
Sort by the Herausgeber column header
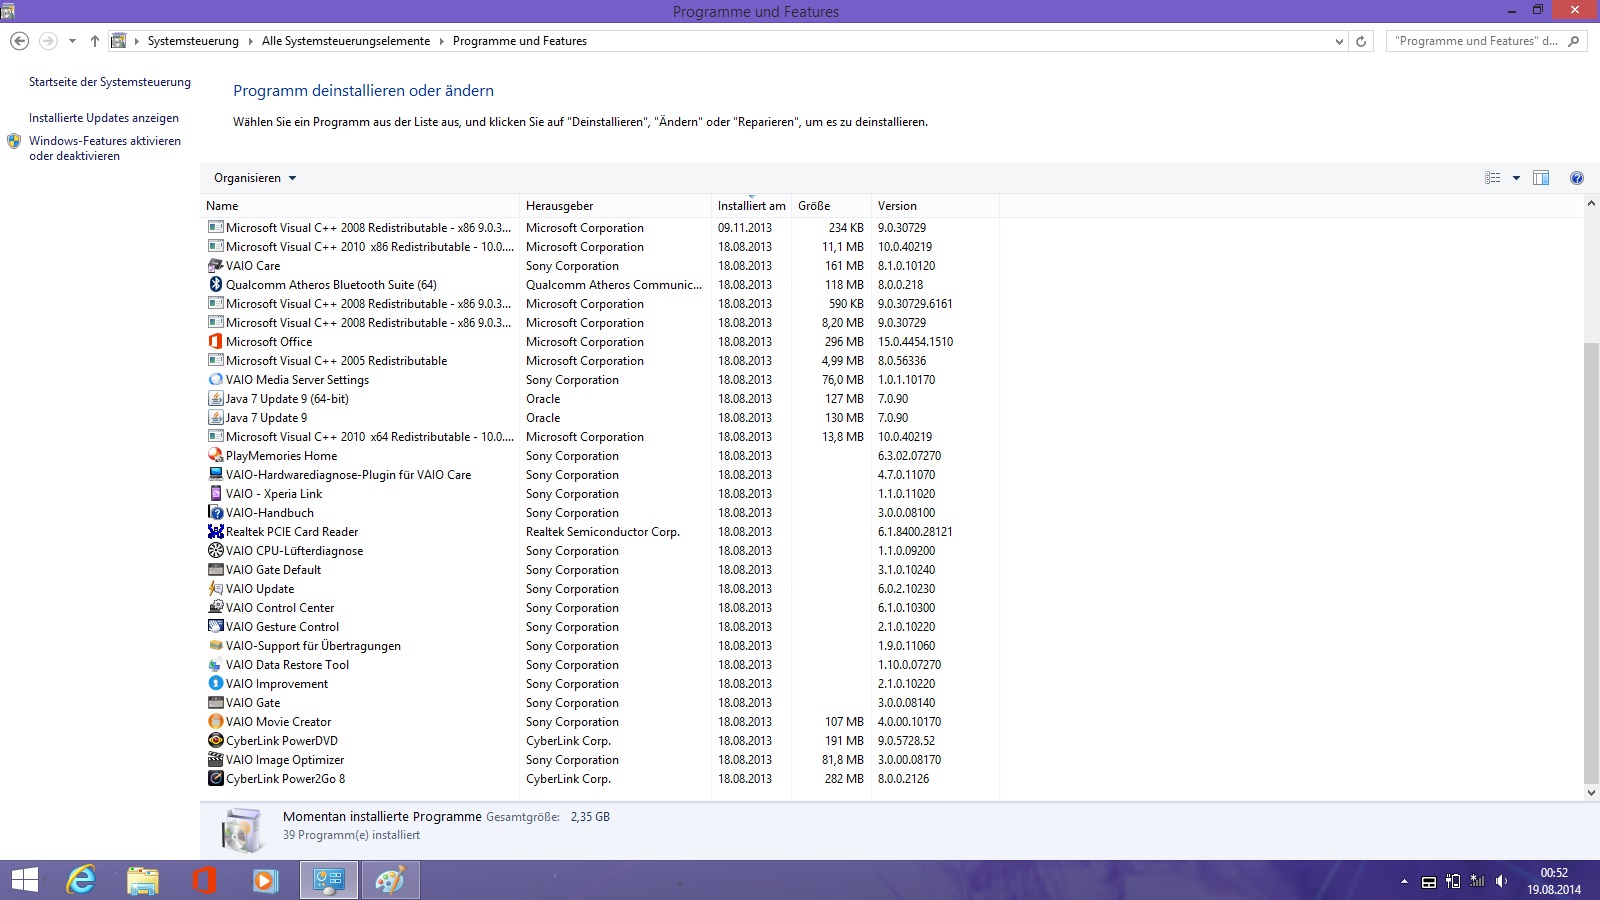(x=615, y=206)
